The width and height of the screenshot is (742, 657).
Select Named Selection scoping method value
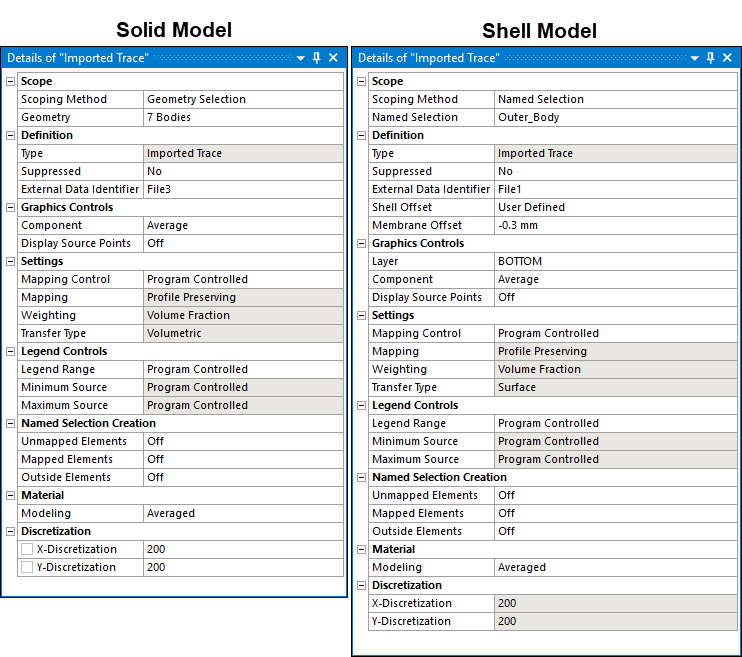coord(616,99)
